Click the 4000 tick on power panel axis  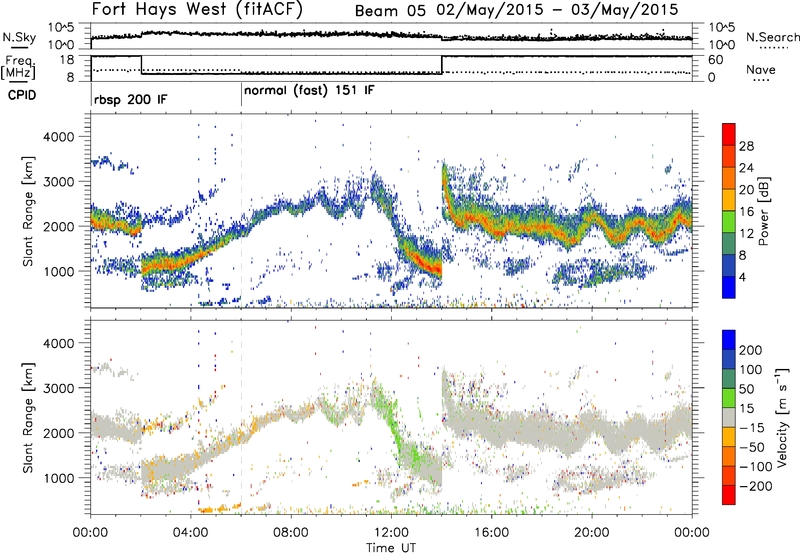click(x=58, y=137)
